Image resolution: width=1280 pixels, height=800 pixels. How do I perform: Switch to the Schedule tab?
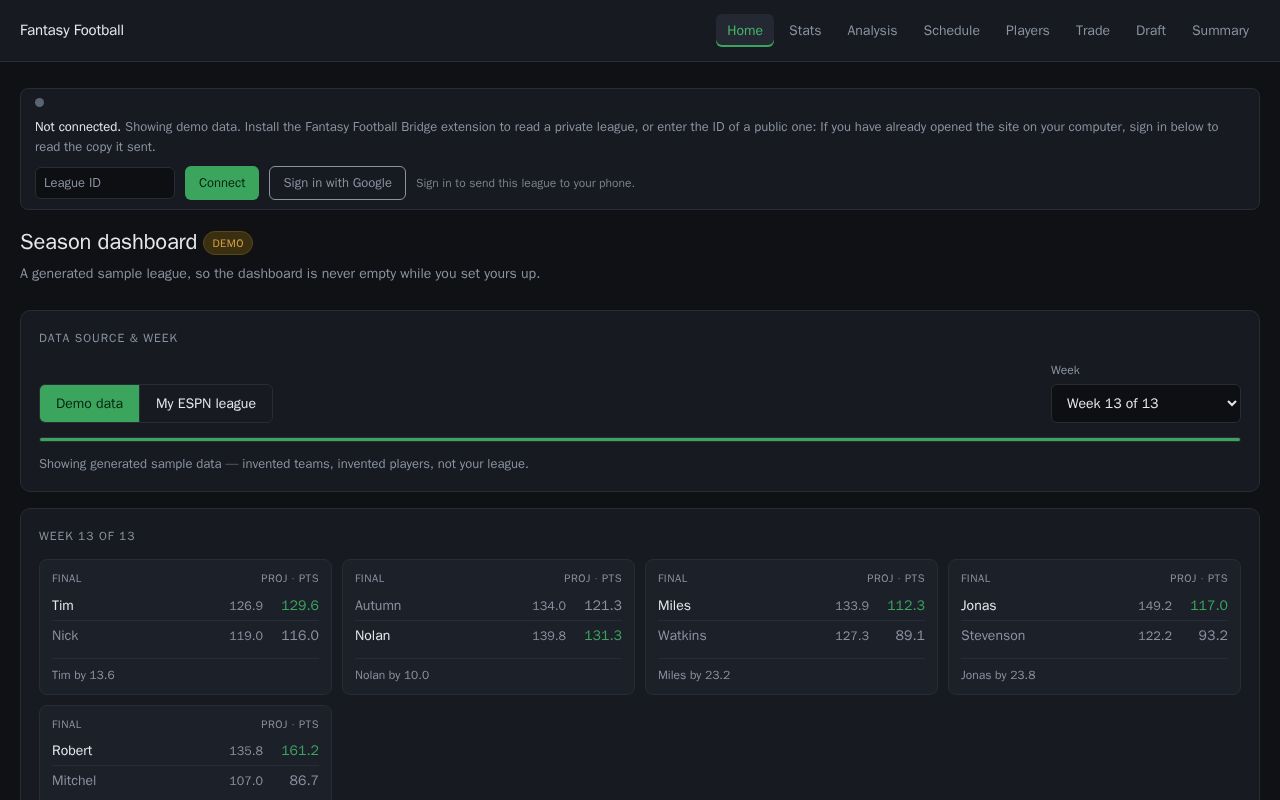[951, 30]
